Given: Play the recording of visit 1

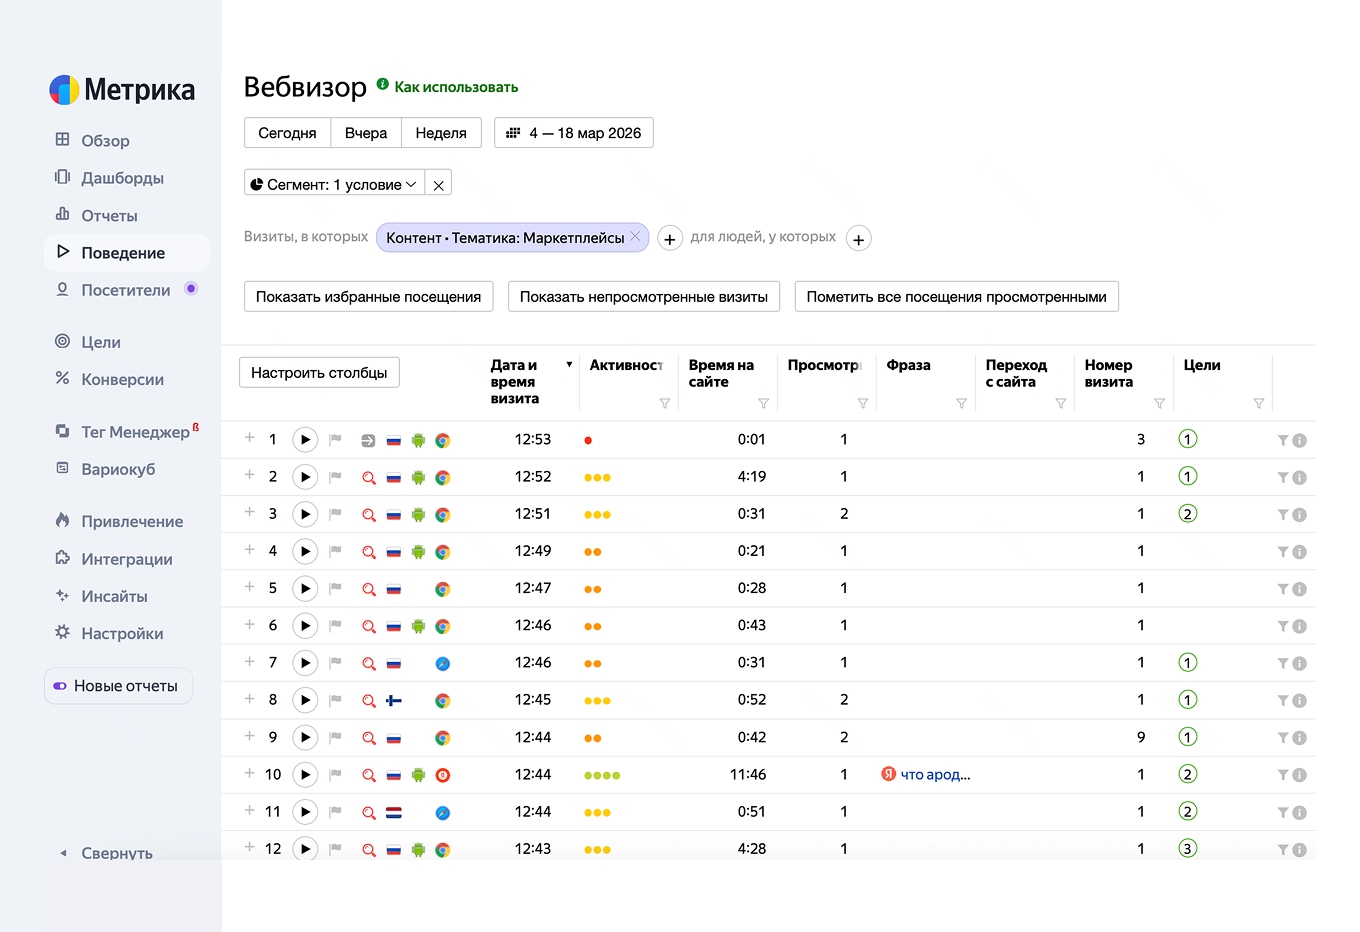Looking at the screenshot, I should (x=305, y=440).
